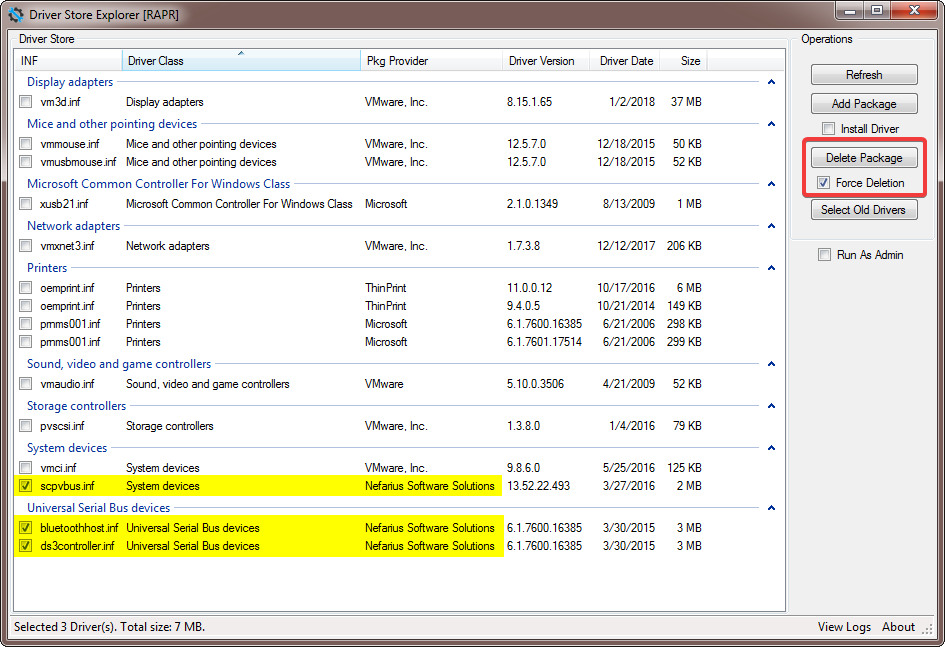Image resolution: width=945 pixels, height=647 pixels.
Task: Sort by the Driver Class column header
Action: coord(241,61)
